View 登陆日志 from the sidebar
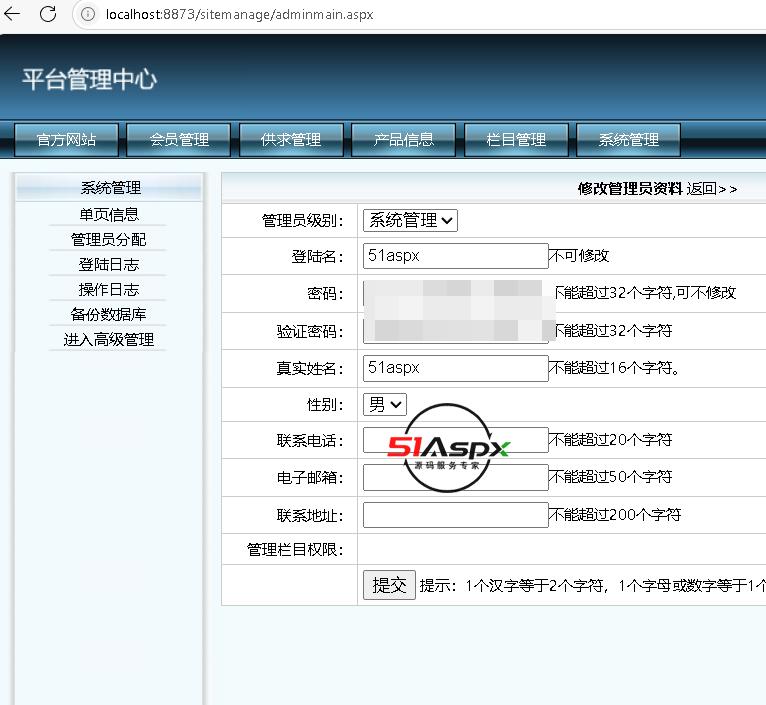Screen dimensions: 766x705 coord(109,264)
